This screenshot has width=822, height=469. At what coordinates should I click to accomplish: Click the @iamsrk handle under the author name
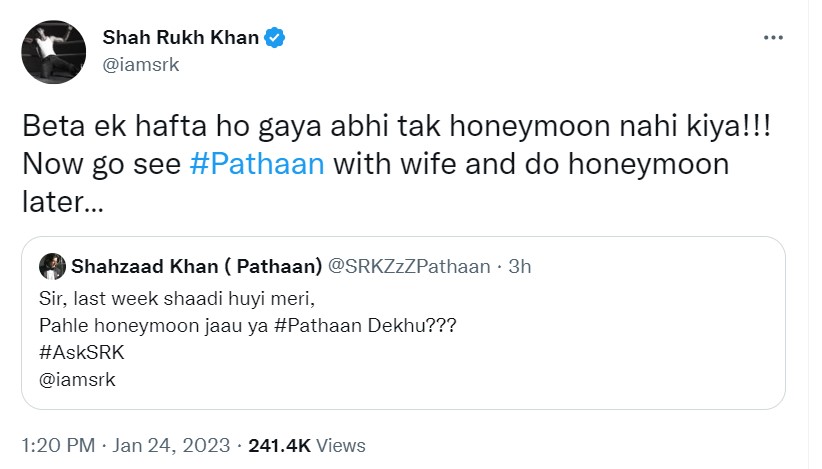(141, 64)
